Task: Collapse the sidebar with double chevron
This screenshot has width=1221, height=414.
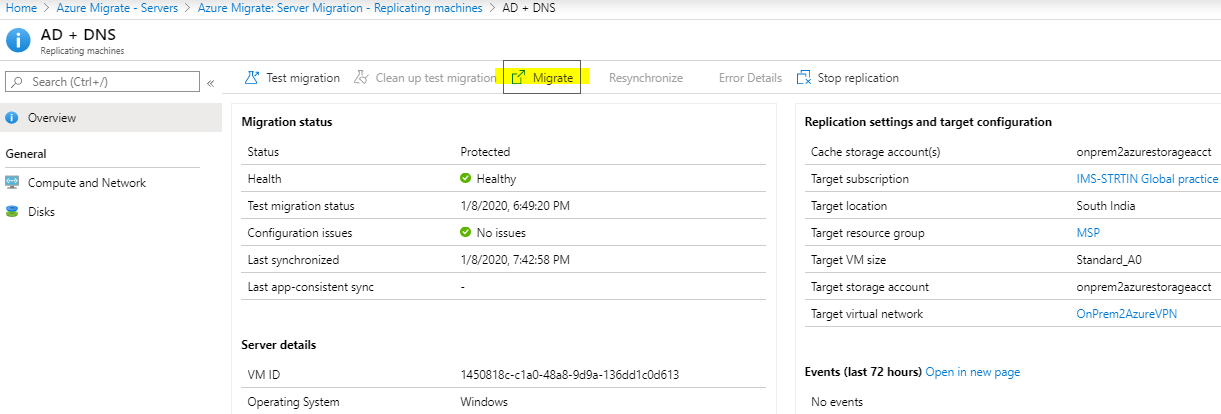Action: point(211,83)
